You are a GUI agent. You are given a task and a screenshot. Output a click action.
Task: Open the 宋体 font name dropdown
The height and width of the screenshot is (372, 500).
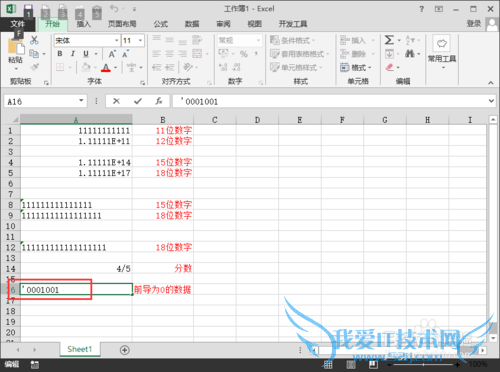coord(117,41)
